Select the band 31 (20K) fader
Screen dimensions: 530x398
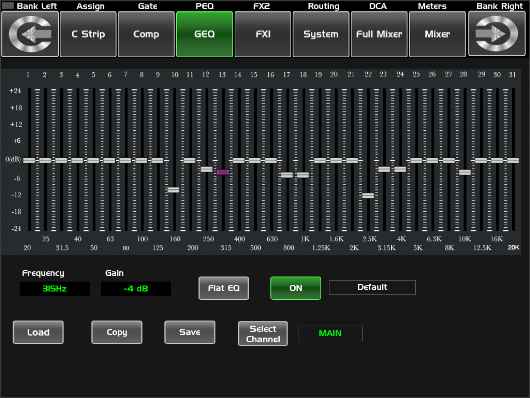point(513,160)
